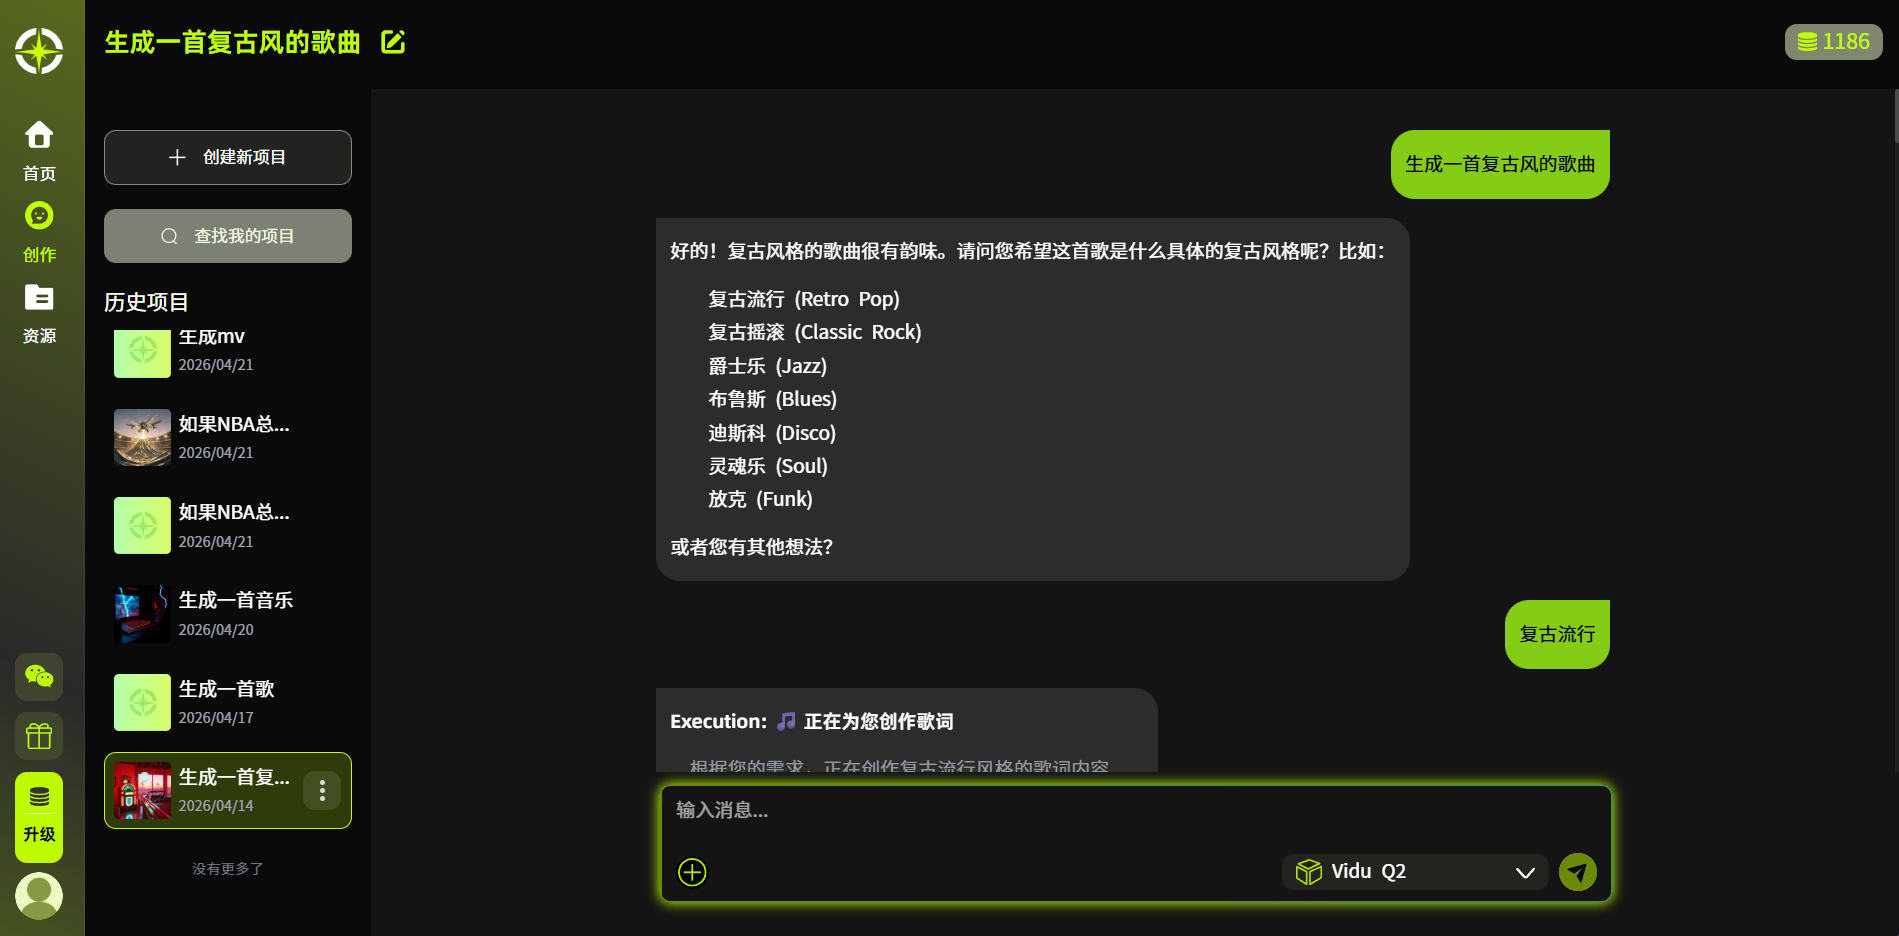
Task: Open the 资源 resources folder
Action: (39, 313)
